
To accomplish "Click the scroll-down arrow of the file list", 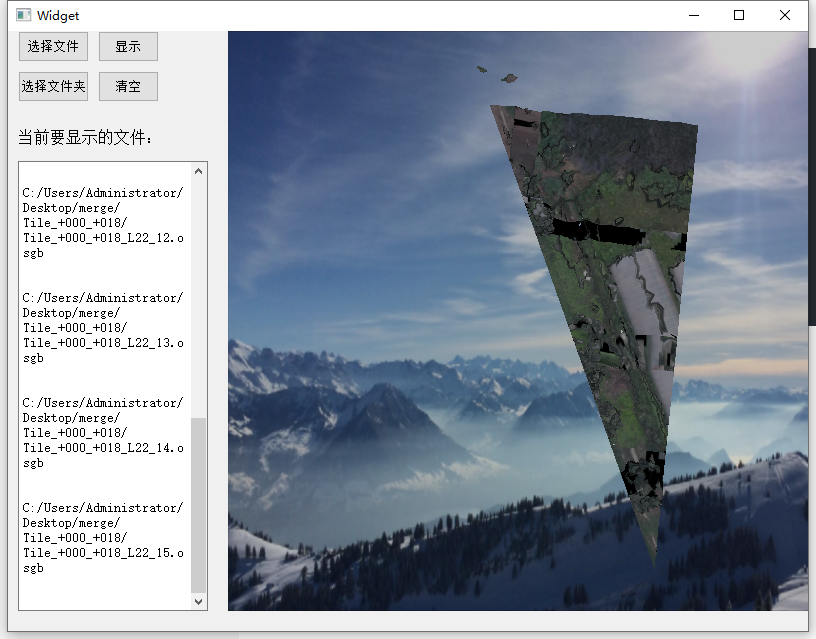I will 200,602.
